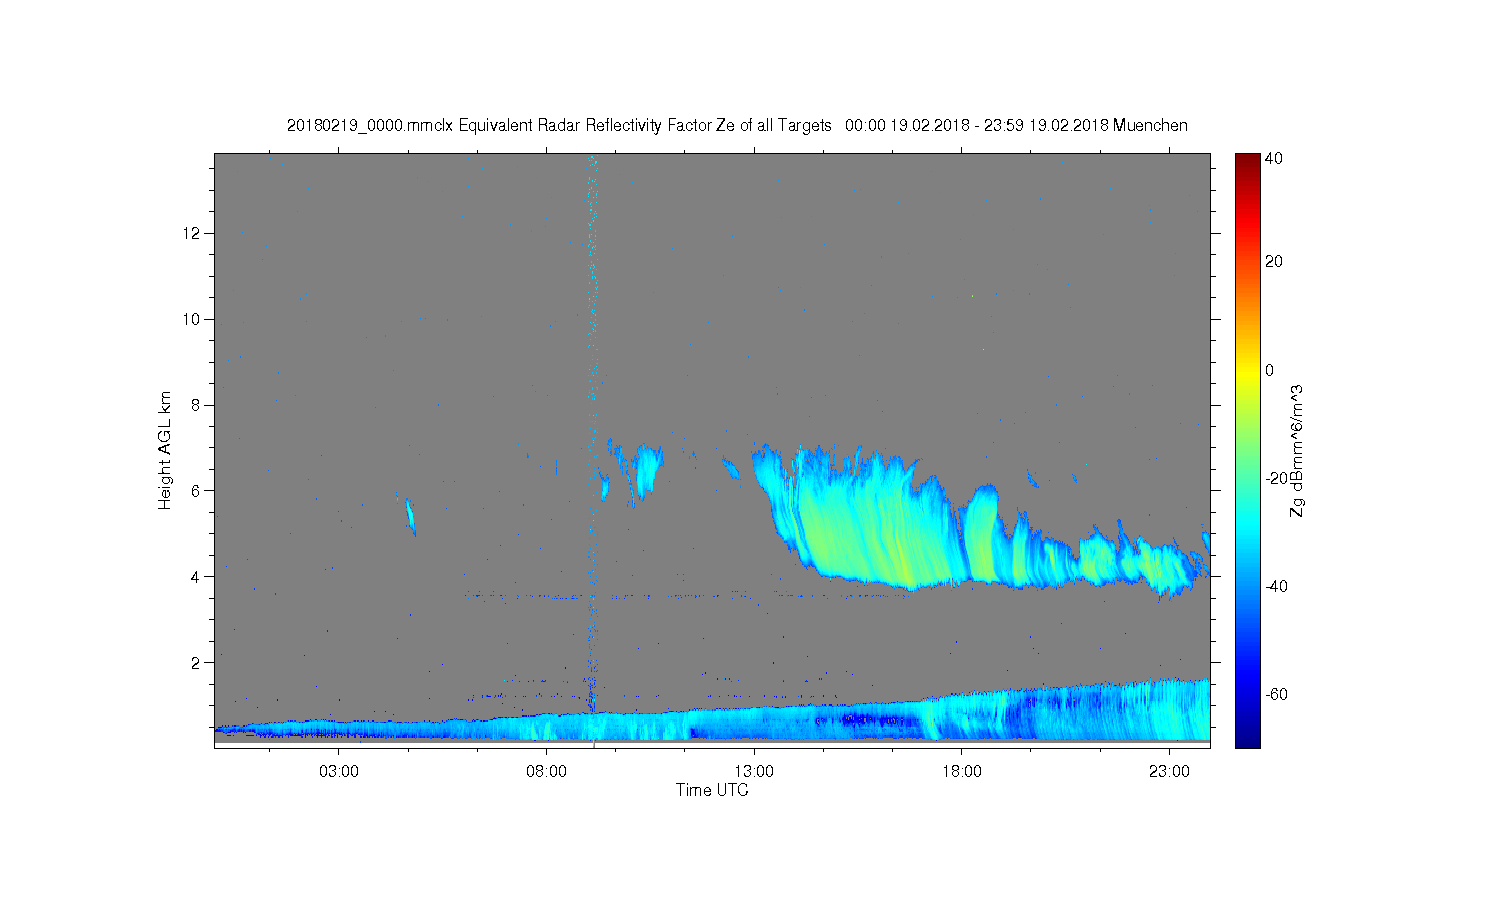Click the file name "20180219_0000.mmclx" in the title
The image size is (1500, 900).
pyautogui.click(x=370, y=126)
